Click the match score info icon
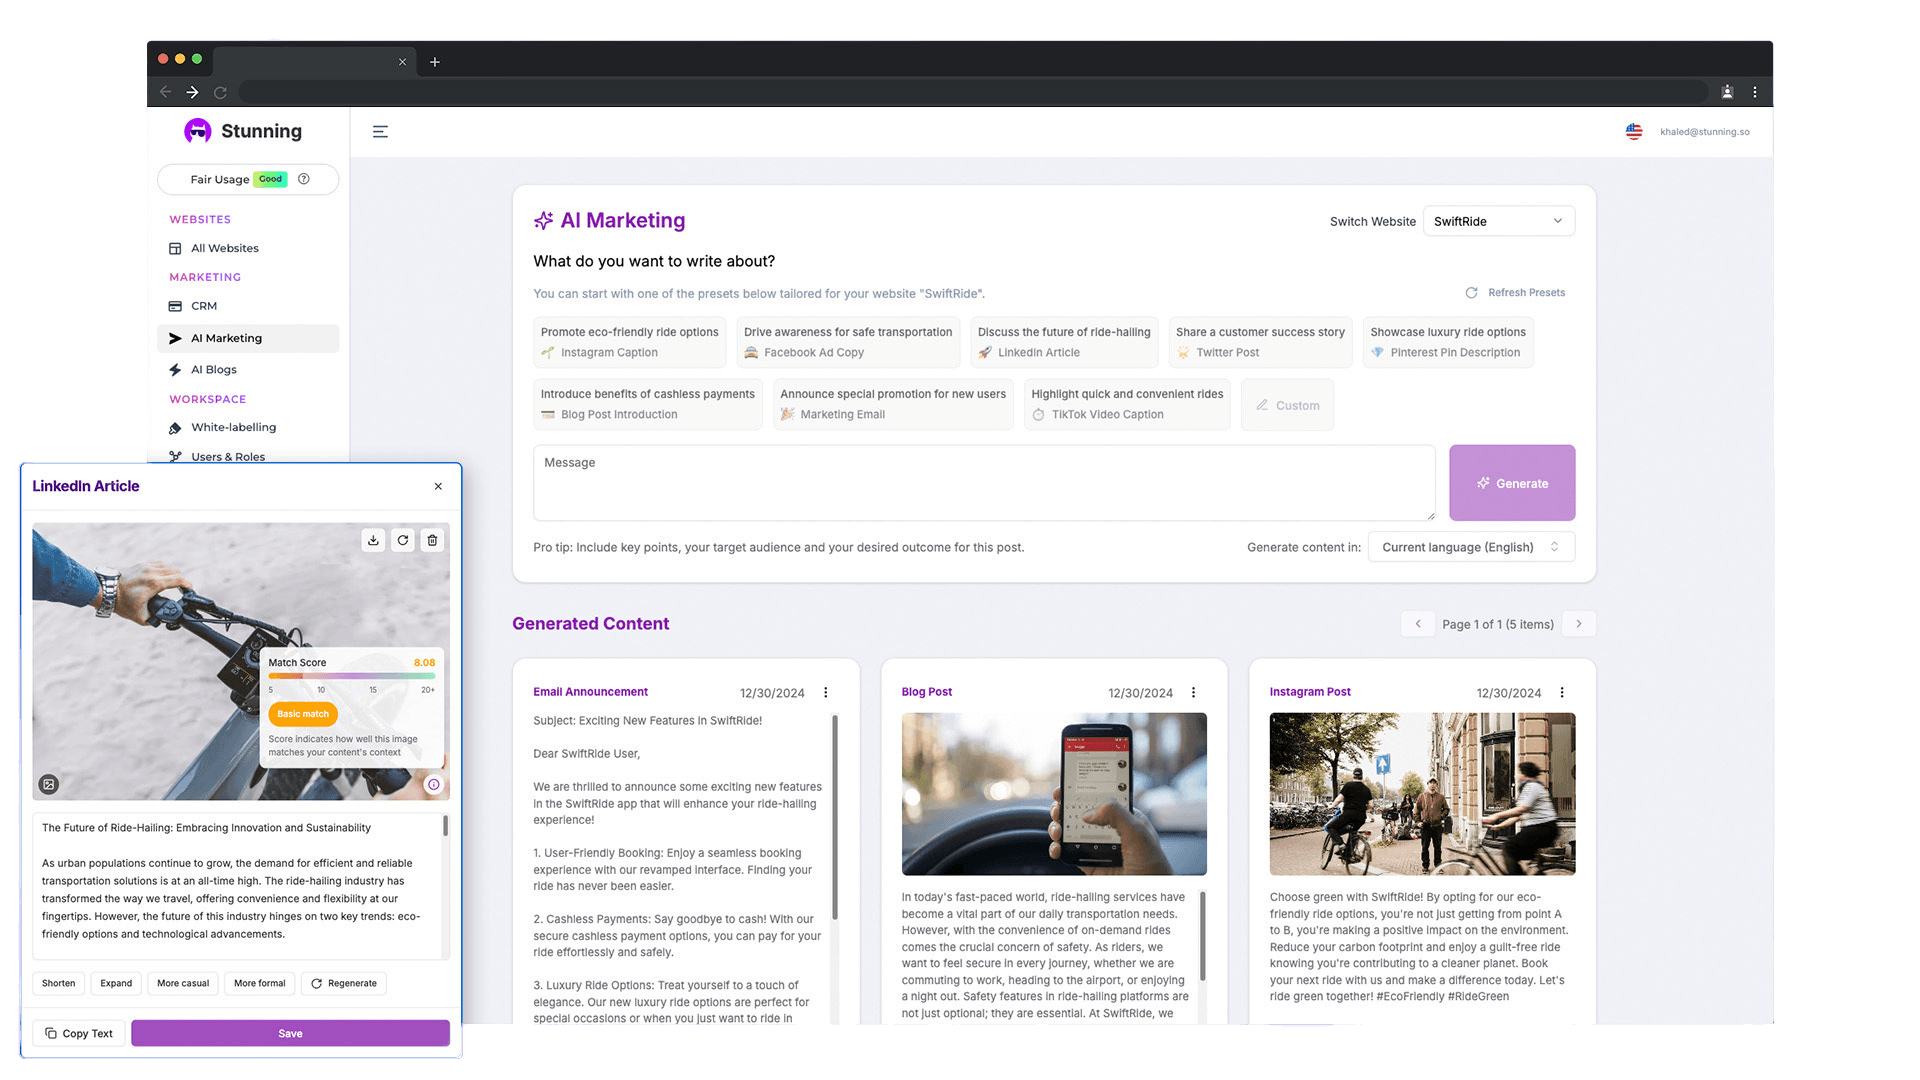The width and height of the screenshot is (1920, 1080). click(434, 785)
